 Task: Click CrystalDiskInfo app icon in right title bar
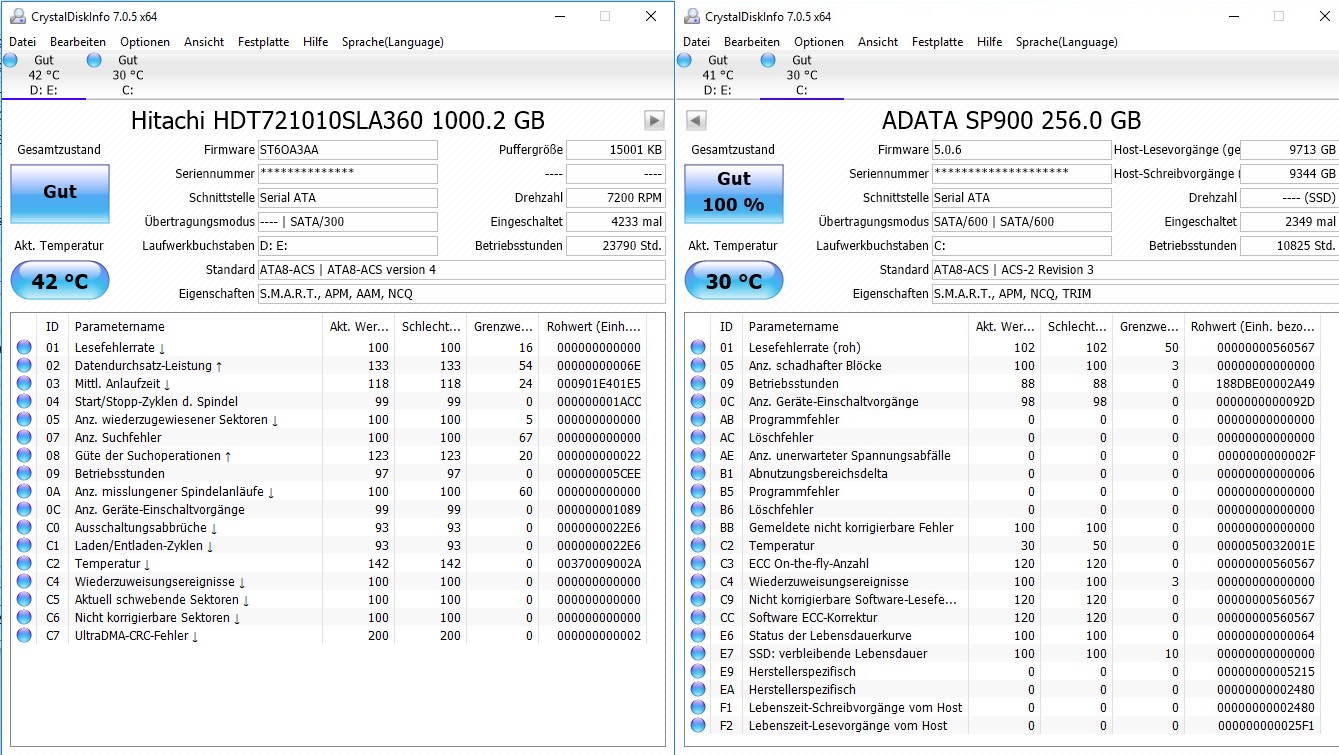click(692, 17)
